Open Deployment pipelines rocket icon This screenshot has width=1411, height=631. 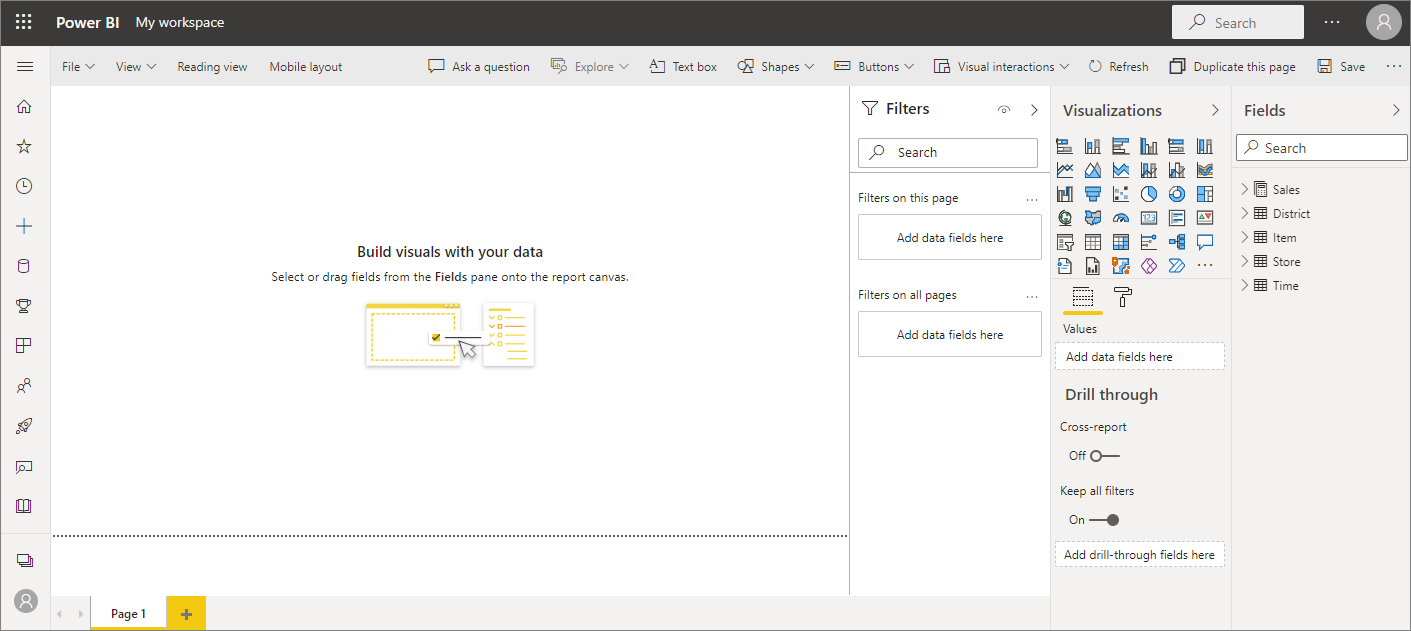[x=25, y=426]
